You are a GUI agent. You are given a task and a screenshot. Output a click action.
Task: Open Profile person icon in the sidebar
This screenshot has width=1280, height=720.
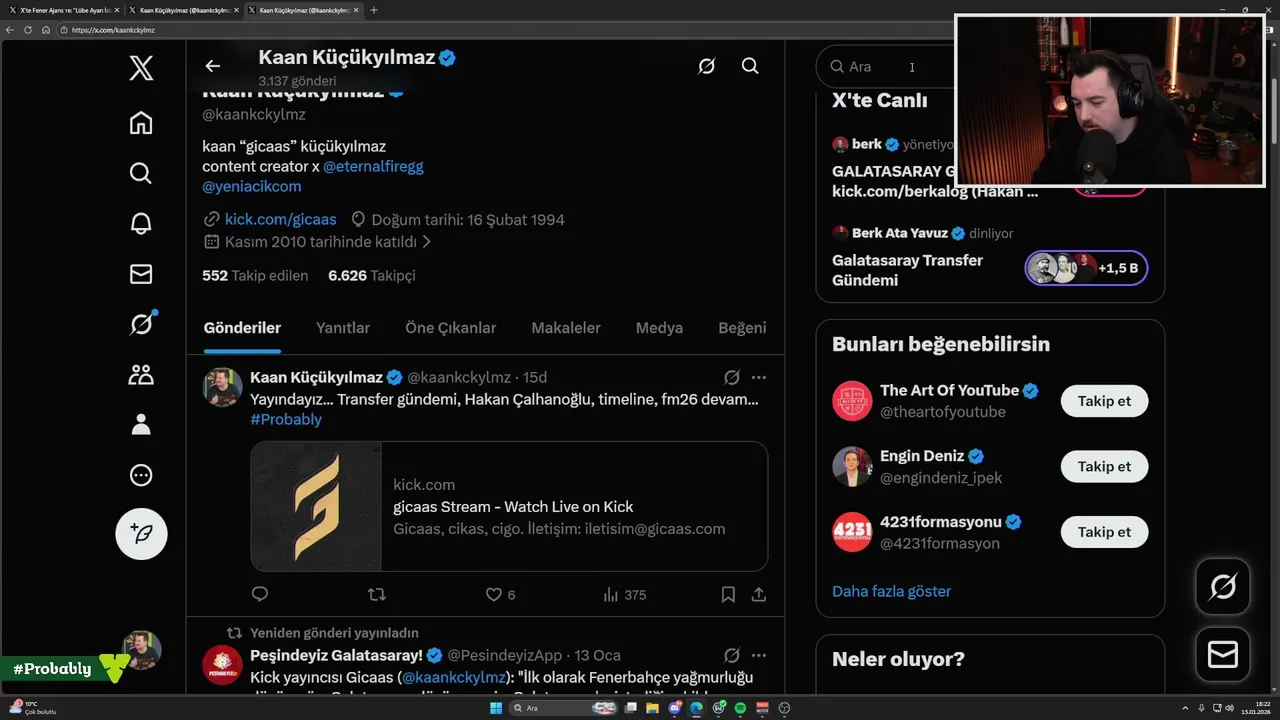click(x=141, y=424)
